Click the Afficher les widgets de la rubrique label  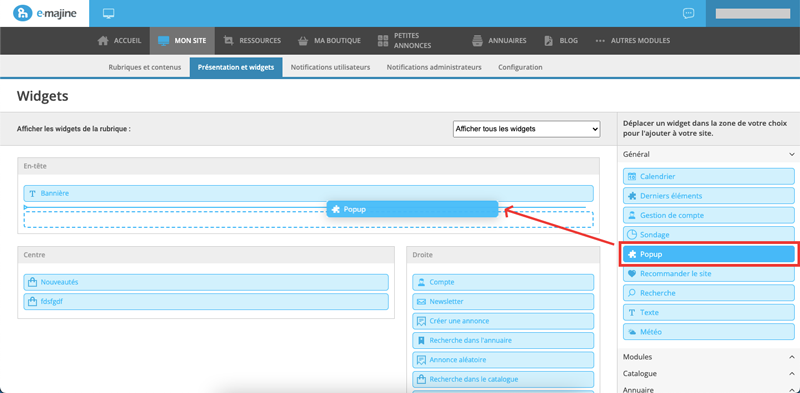pos(73,129)
